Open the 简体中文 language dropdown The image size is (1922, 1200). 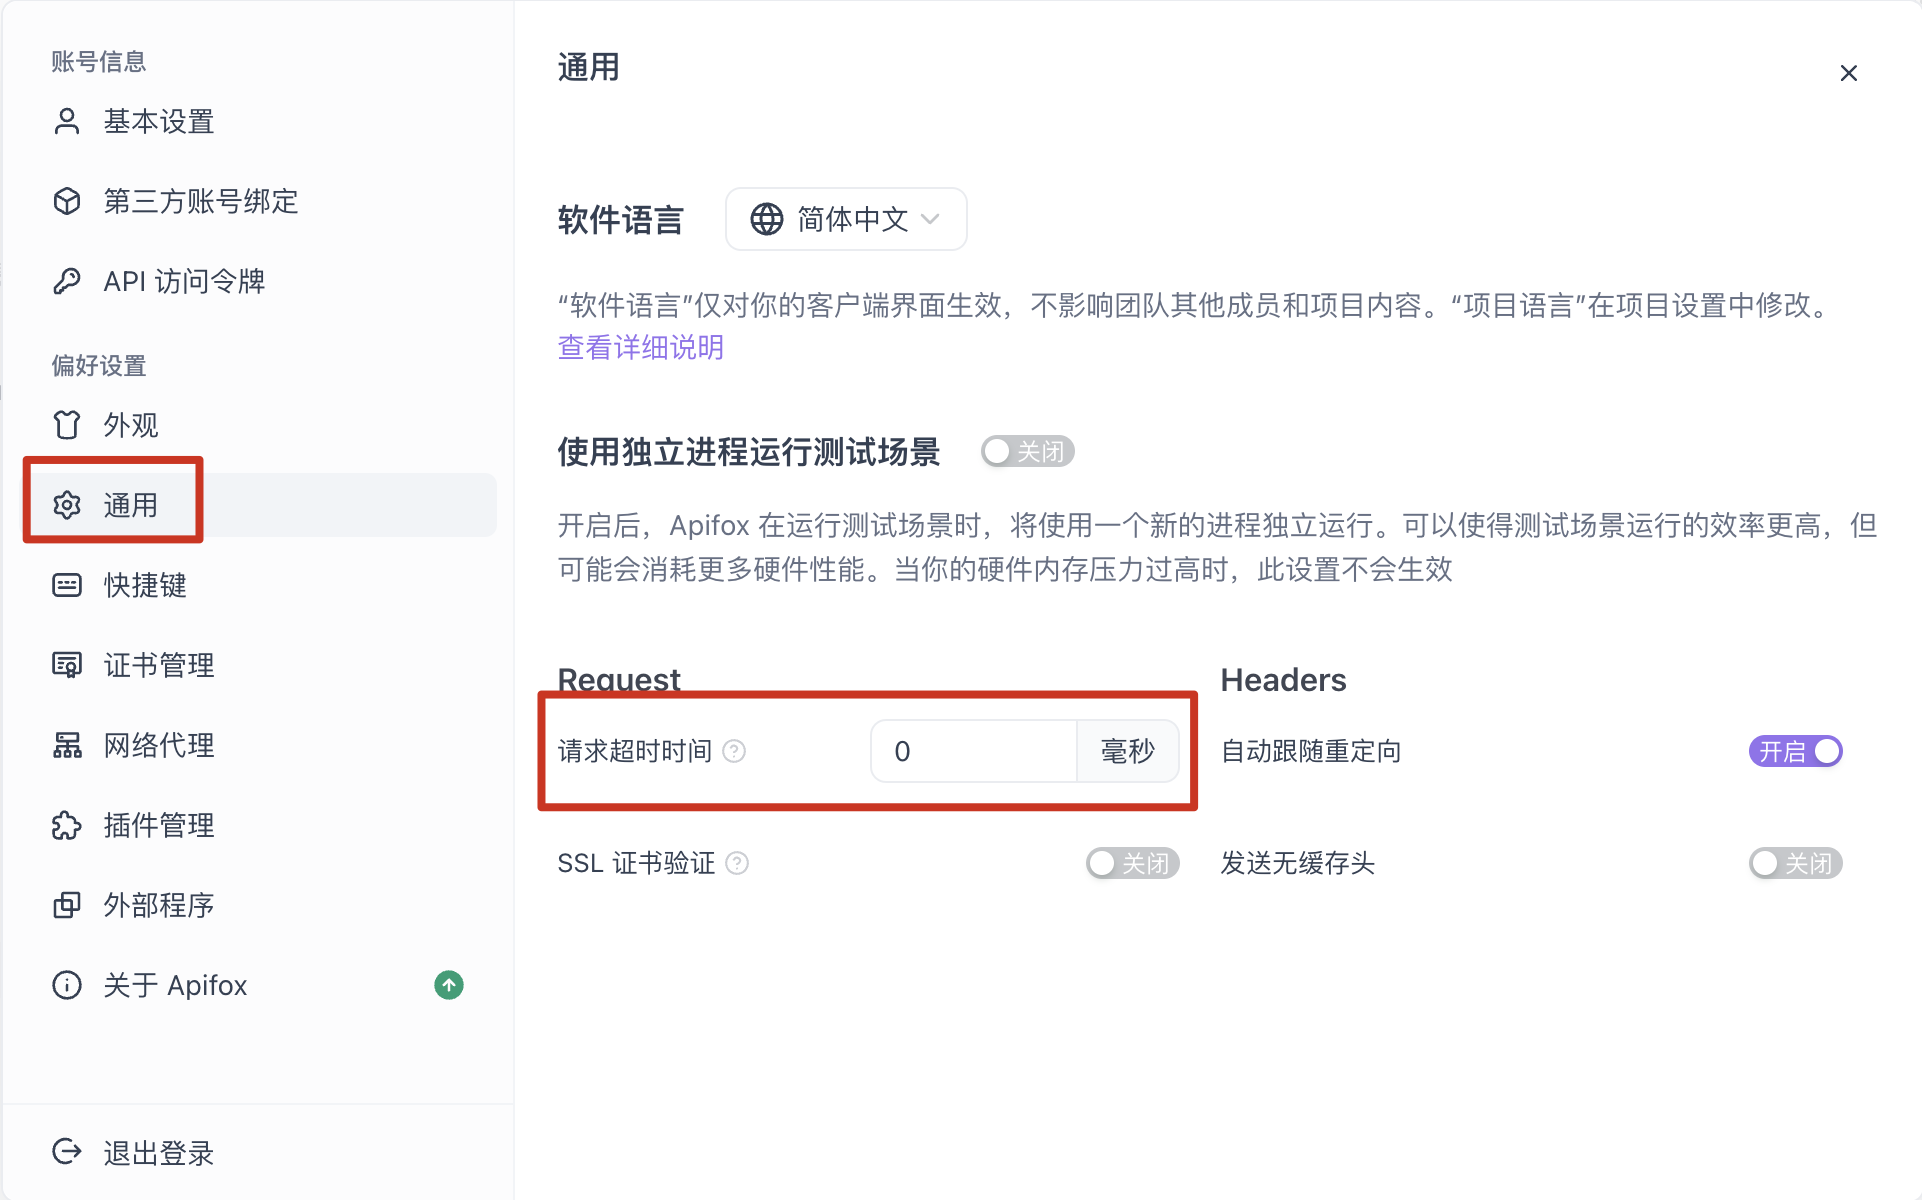(x=845, y=219)
